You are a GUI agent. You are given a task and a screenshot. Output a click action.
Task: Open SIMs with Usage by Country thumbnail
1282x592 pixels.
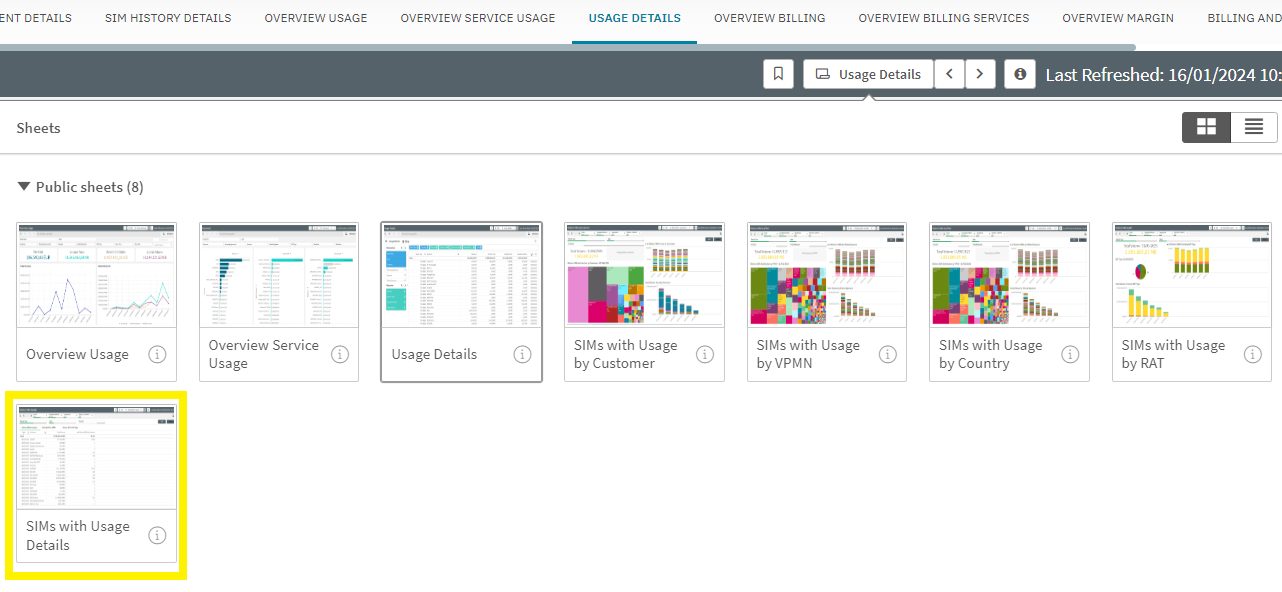click(1009, 275)
